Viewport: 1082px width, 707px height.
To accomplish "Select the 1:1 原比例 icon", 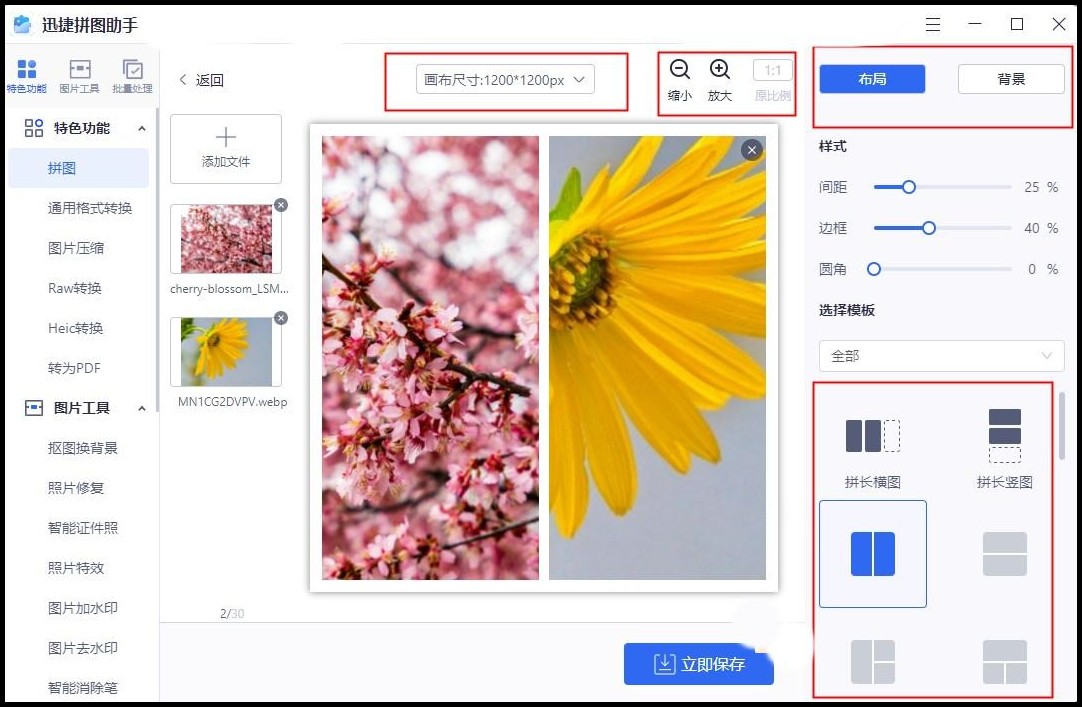I will [771, 70].
